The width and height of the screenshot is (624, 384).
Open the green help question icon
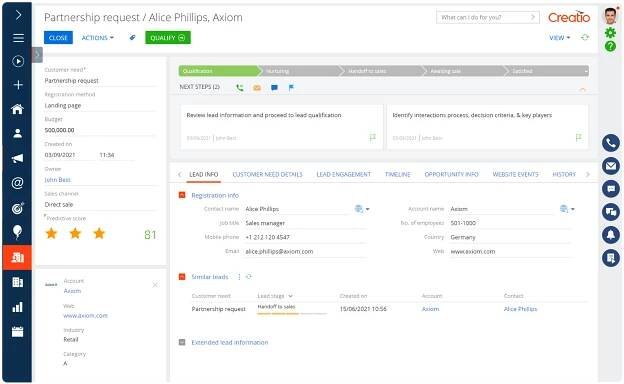coord(610,47)
